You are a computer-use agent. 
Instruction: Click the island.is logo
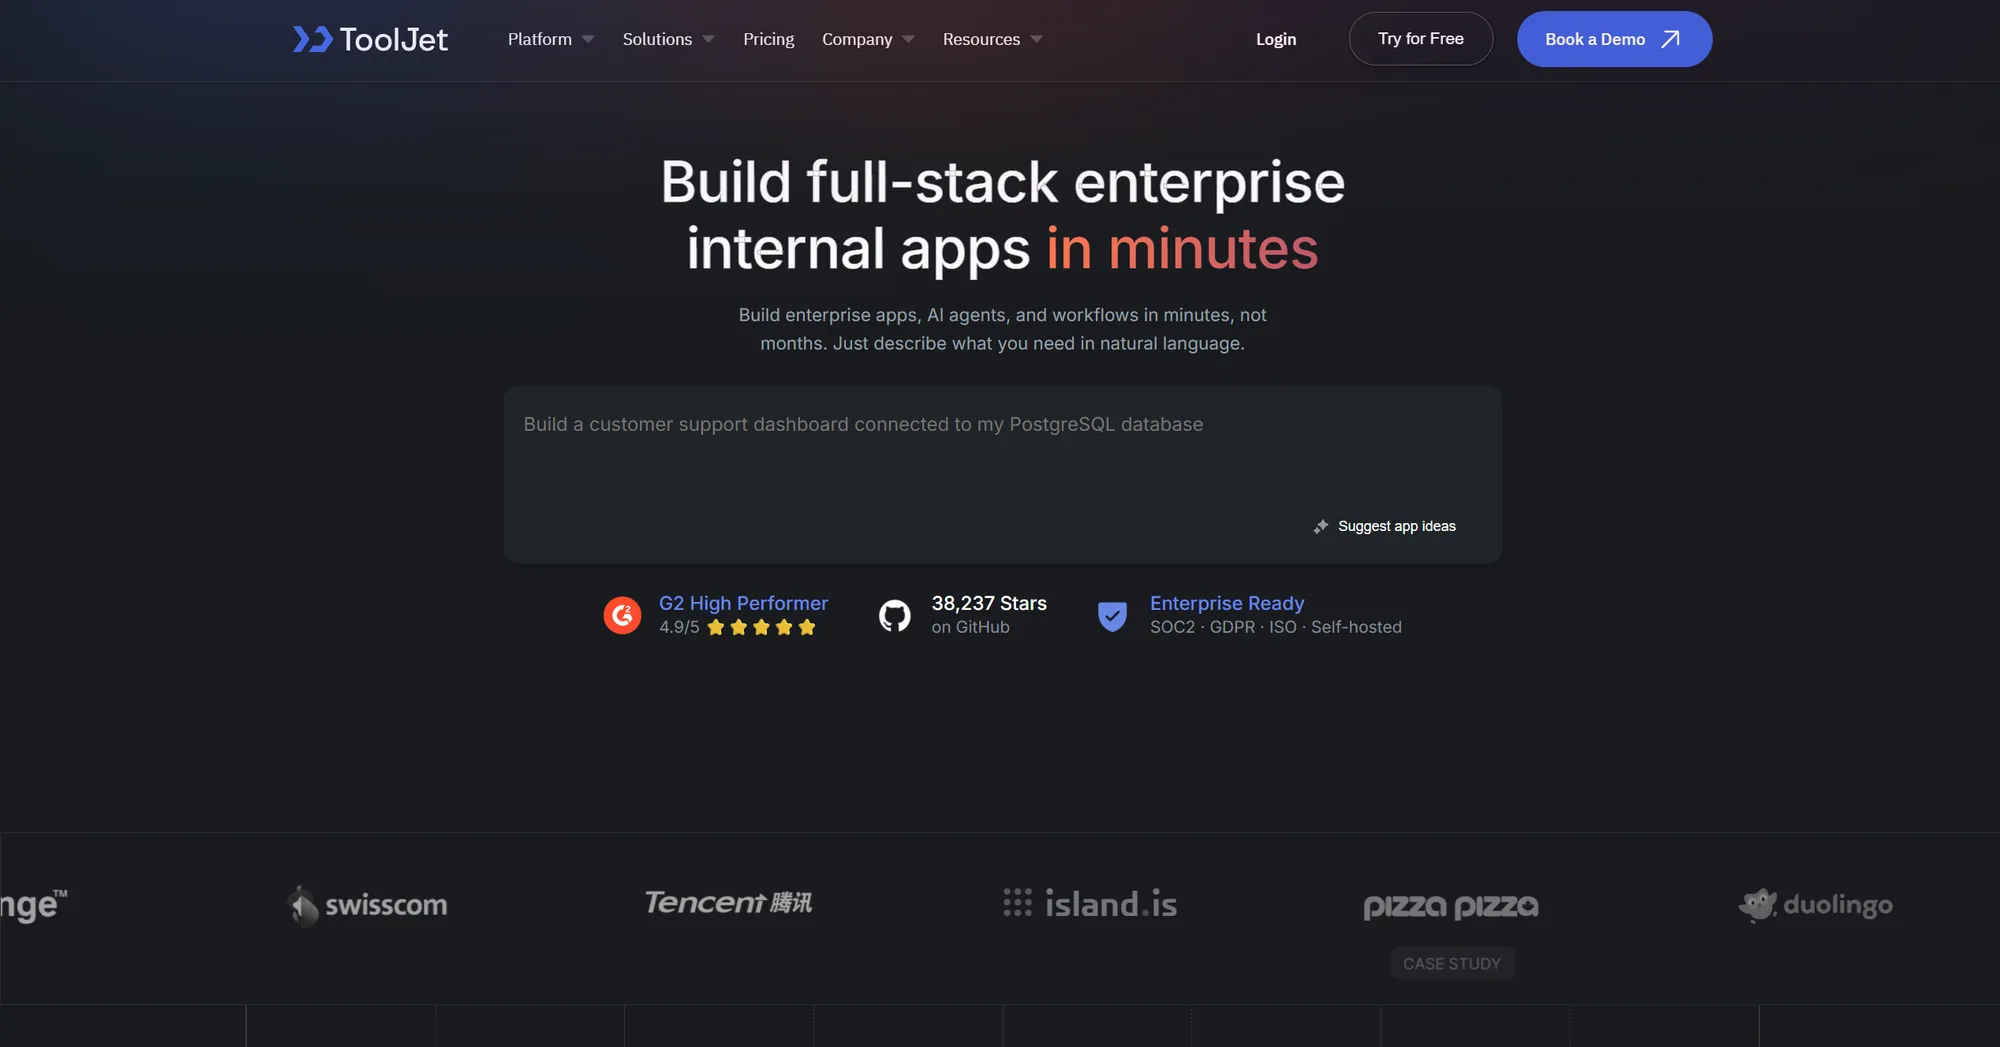tap(1090, 904)
